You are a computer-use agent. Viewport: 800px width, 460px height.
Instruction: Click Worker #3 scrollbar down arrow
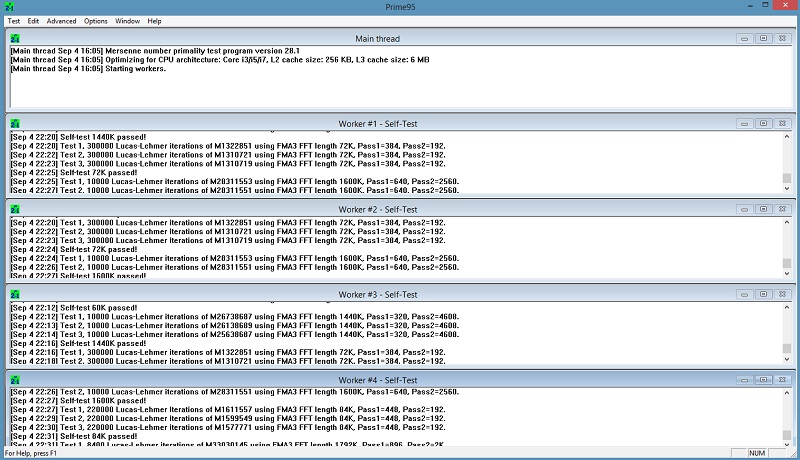(x=787, y=360)
